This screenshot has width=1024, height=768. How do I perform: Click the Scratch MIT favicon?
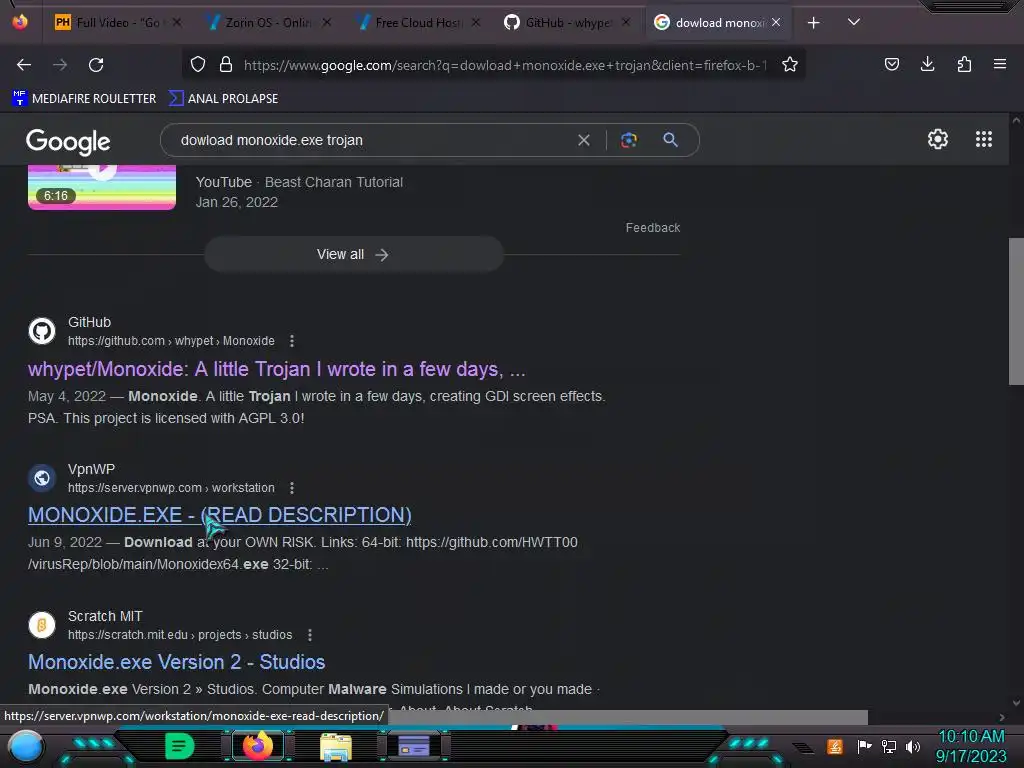pos(42,625)
